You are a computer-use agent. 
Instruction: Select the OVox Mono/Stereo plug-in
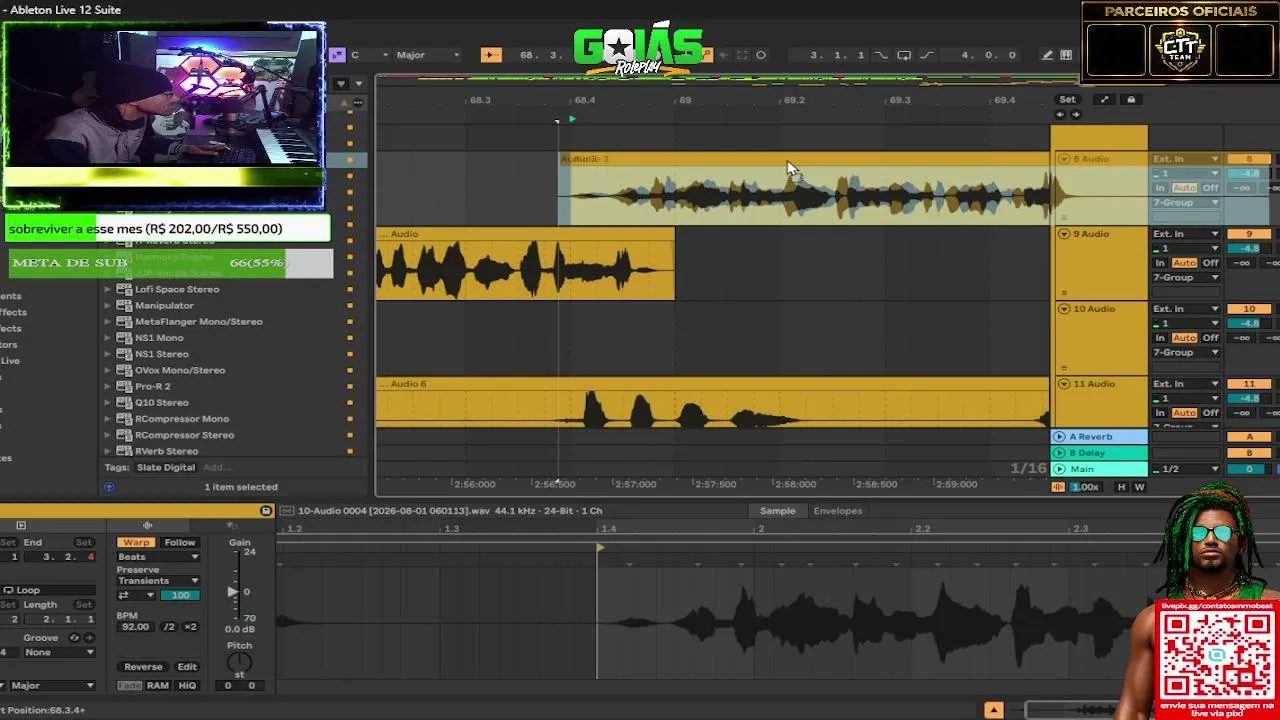pyautogui.click(x=180, y=370)
